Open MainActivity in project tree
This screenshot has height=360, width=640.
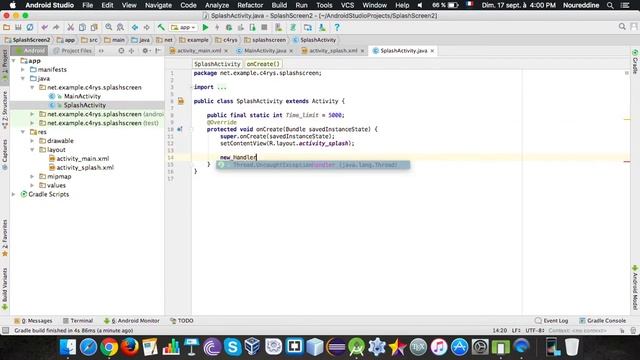click(x=82, y=96)
